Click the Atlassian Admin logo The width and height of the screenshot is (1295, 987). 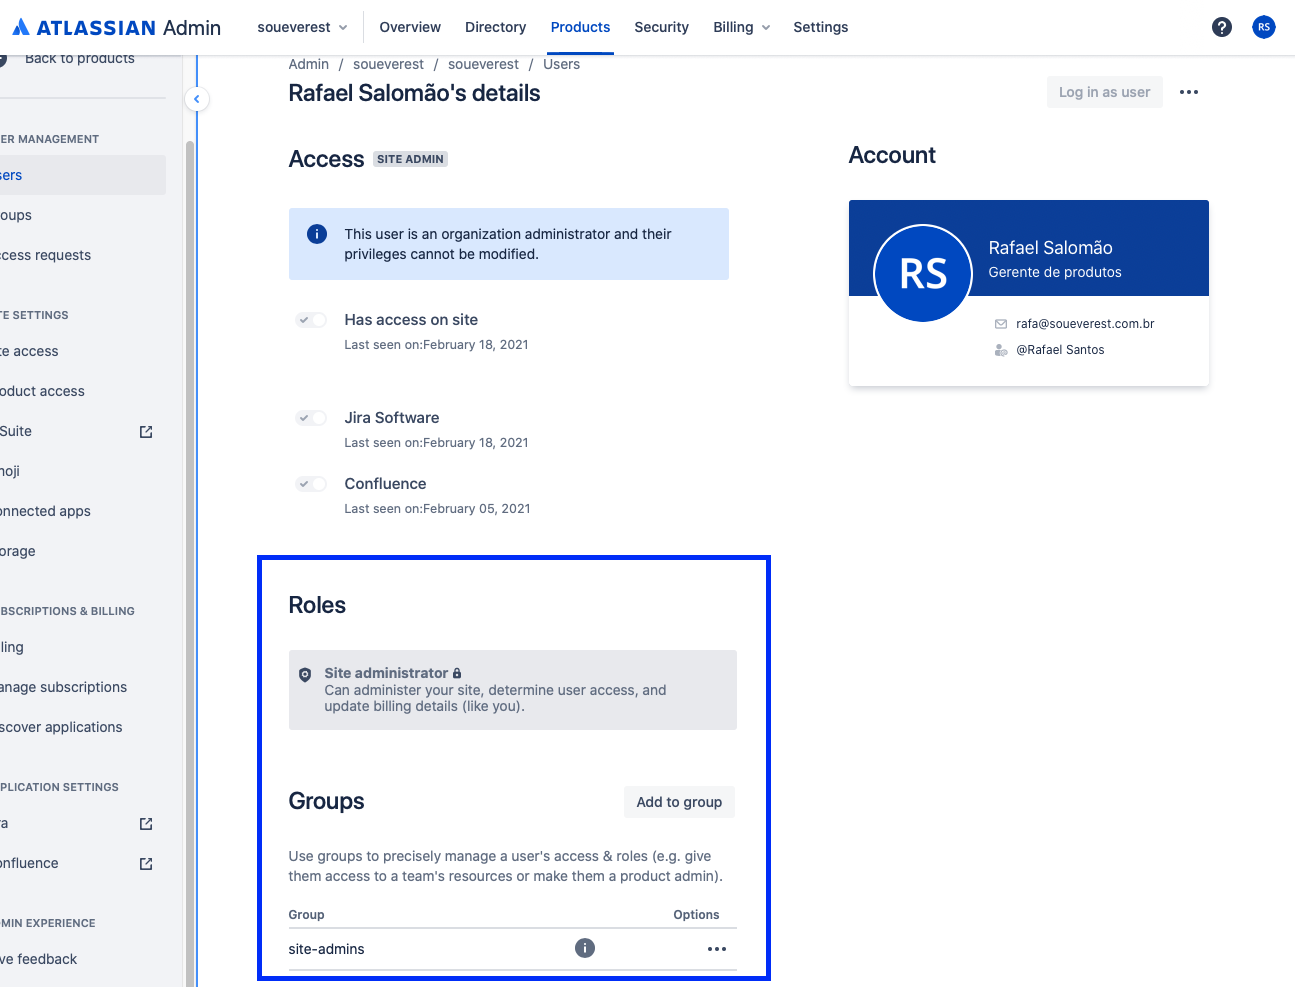pyautogui.click(x=116, y=27)
